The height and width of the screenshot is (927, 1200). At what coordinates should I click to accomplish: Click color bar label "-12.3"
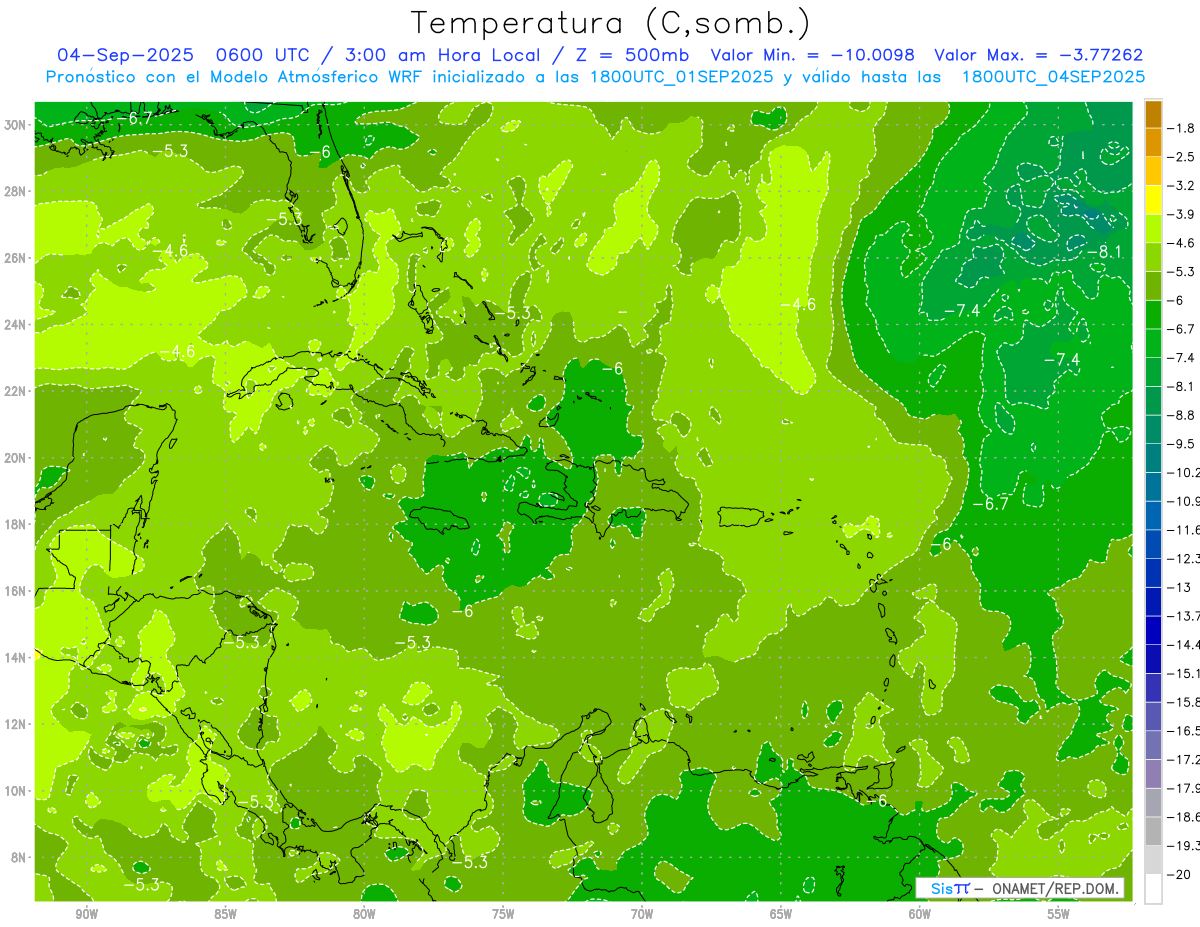(1184, 559)
